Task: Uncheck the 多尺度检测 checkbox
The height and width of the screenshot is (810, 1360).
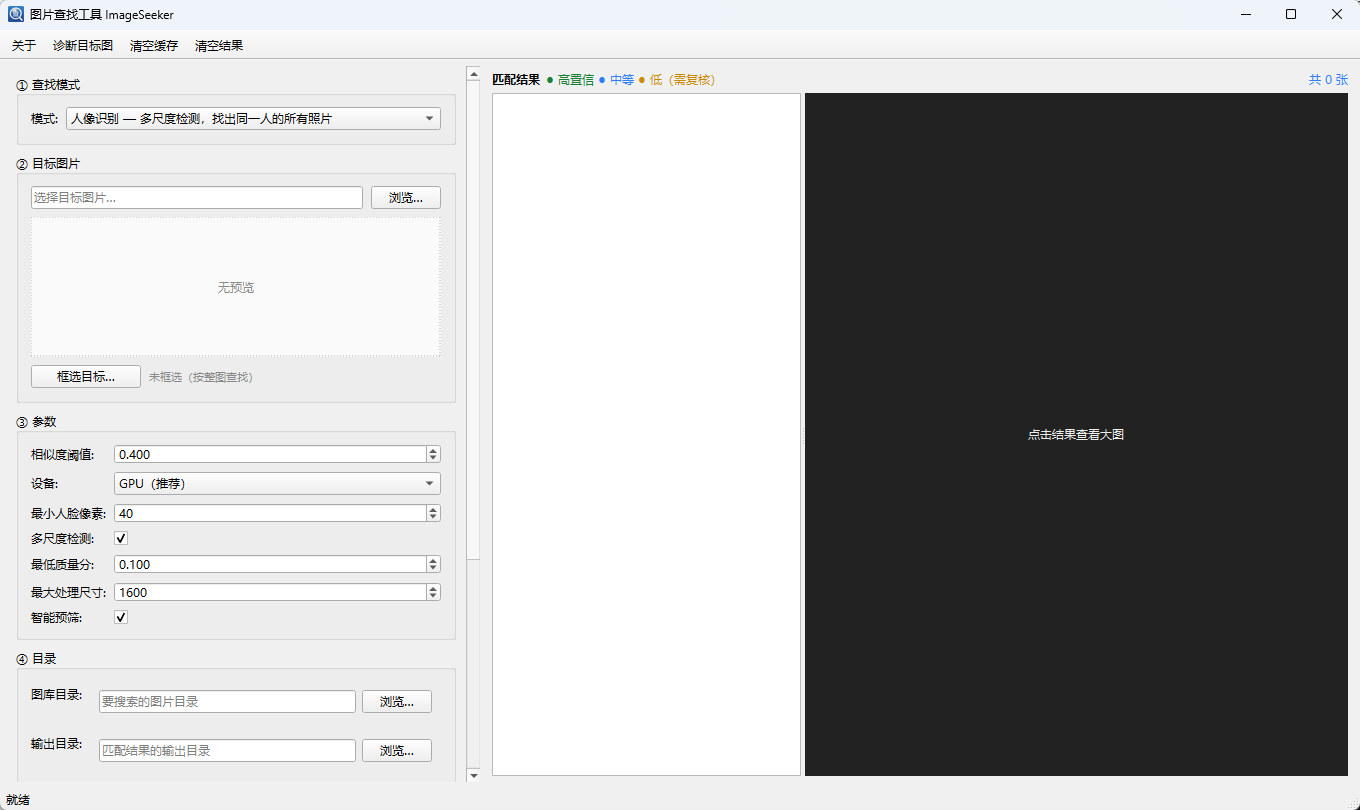Action: 121,538
